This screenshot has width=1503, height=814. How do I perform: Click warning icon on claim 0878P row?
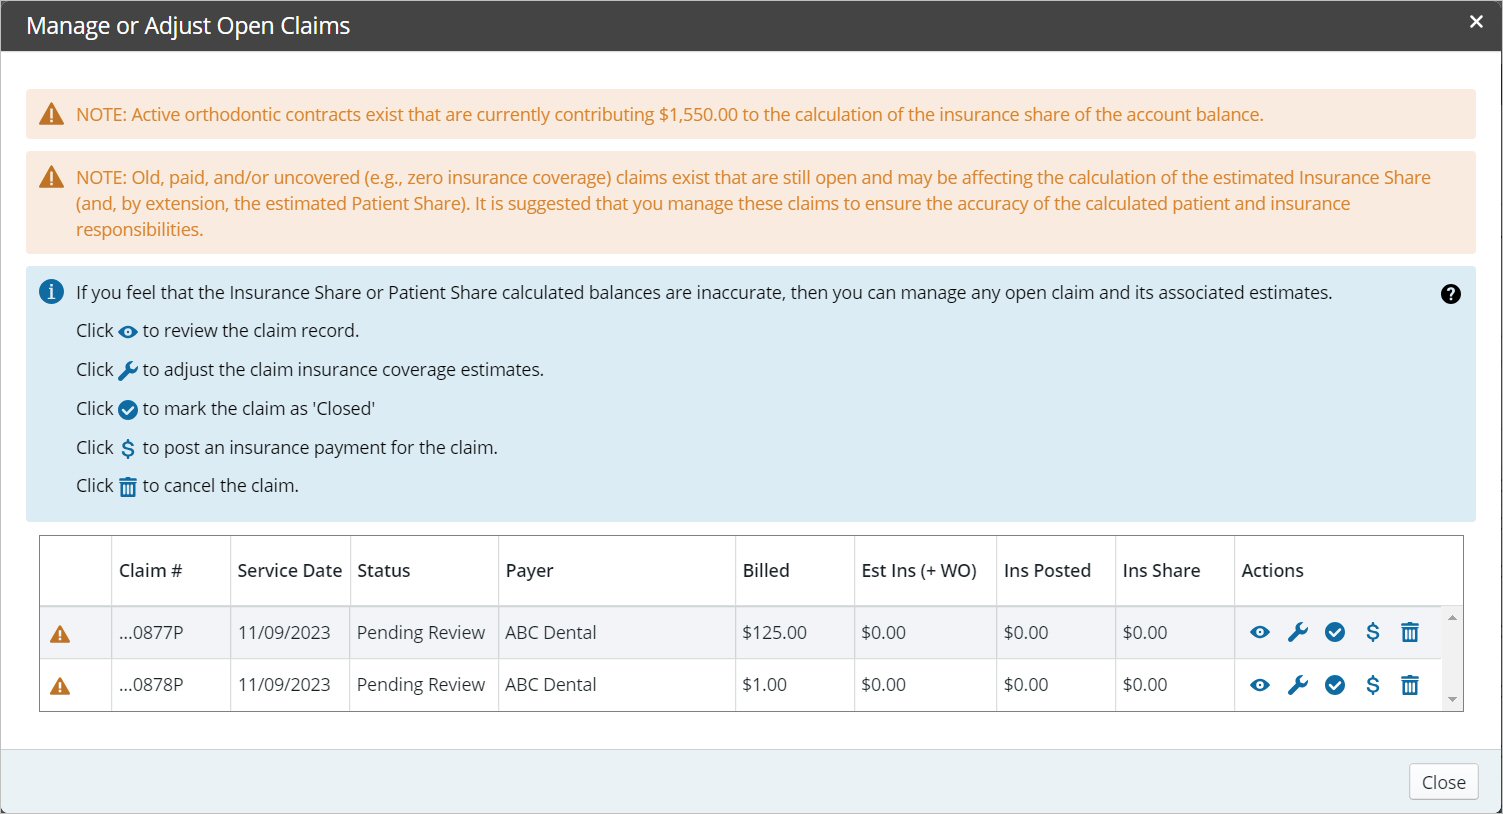60,686
